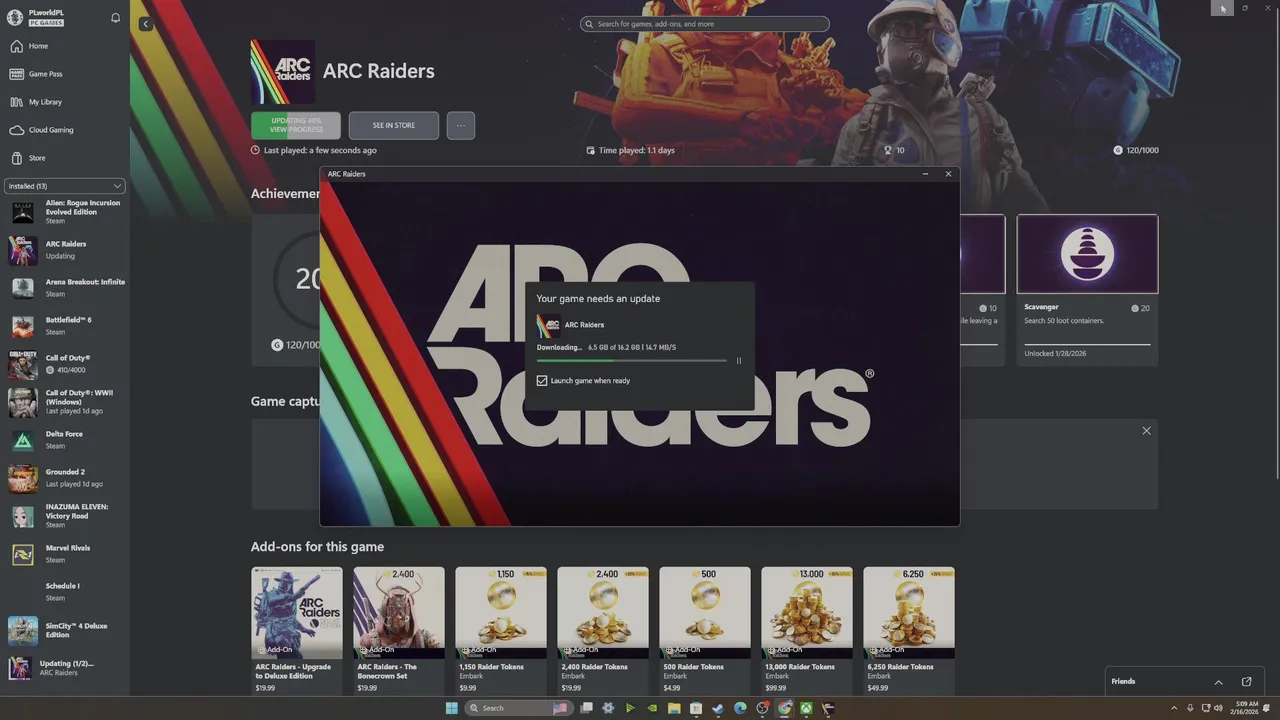This screenshot has height=720, width=1280.
Task: Uncheck Launch game when ready
Action: click(542, 381)
